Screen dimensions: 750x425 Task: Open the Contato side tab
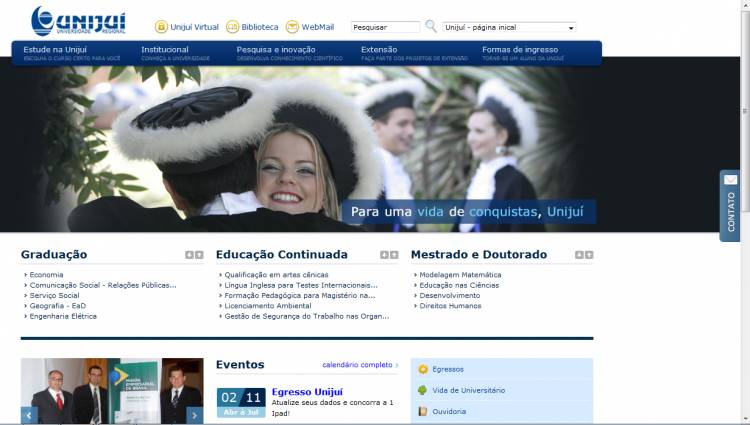pyautogui.click(x=730, y=207)
